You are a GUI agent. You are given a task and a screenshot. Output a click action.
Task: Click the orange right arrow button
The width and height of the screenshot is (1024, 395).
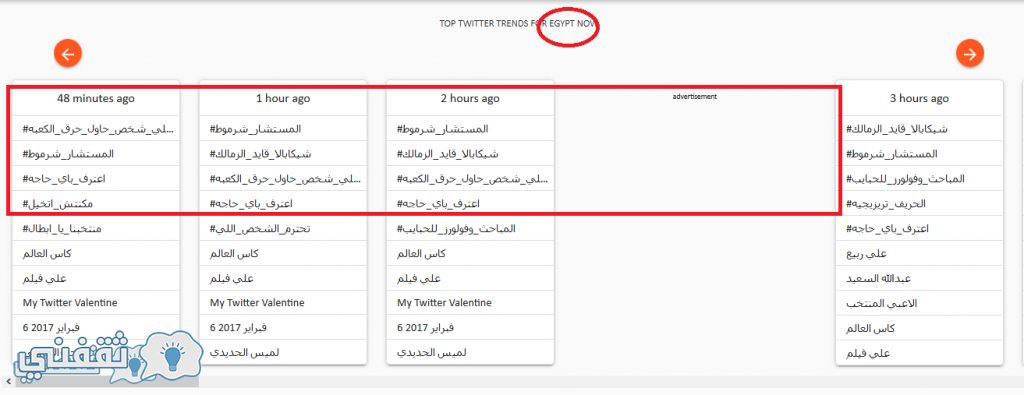(970, 54)
